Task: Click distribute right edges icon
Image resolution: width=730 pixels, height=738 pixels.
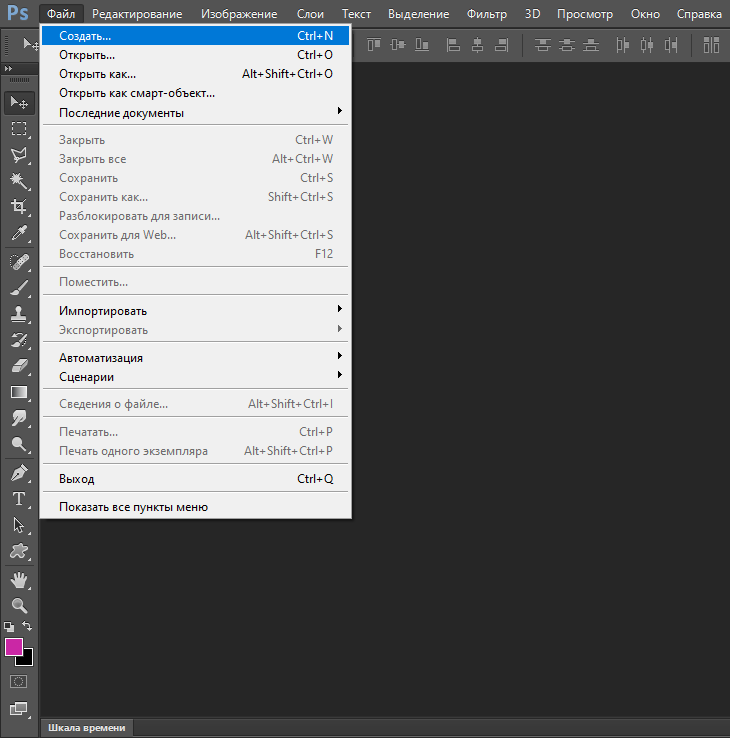Action: 671,45
